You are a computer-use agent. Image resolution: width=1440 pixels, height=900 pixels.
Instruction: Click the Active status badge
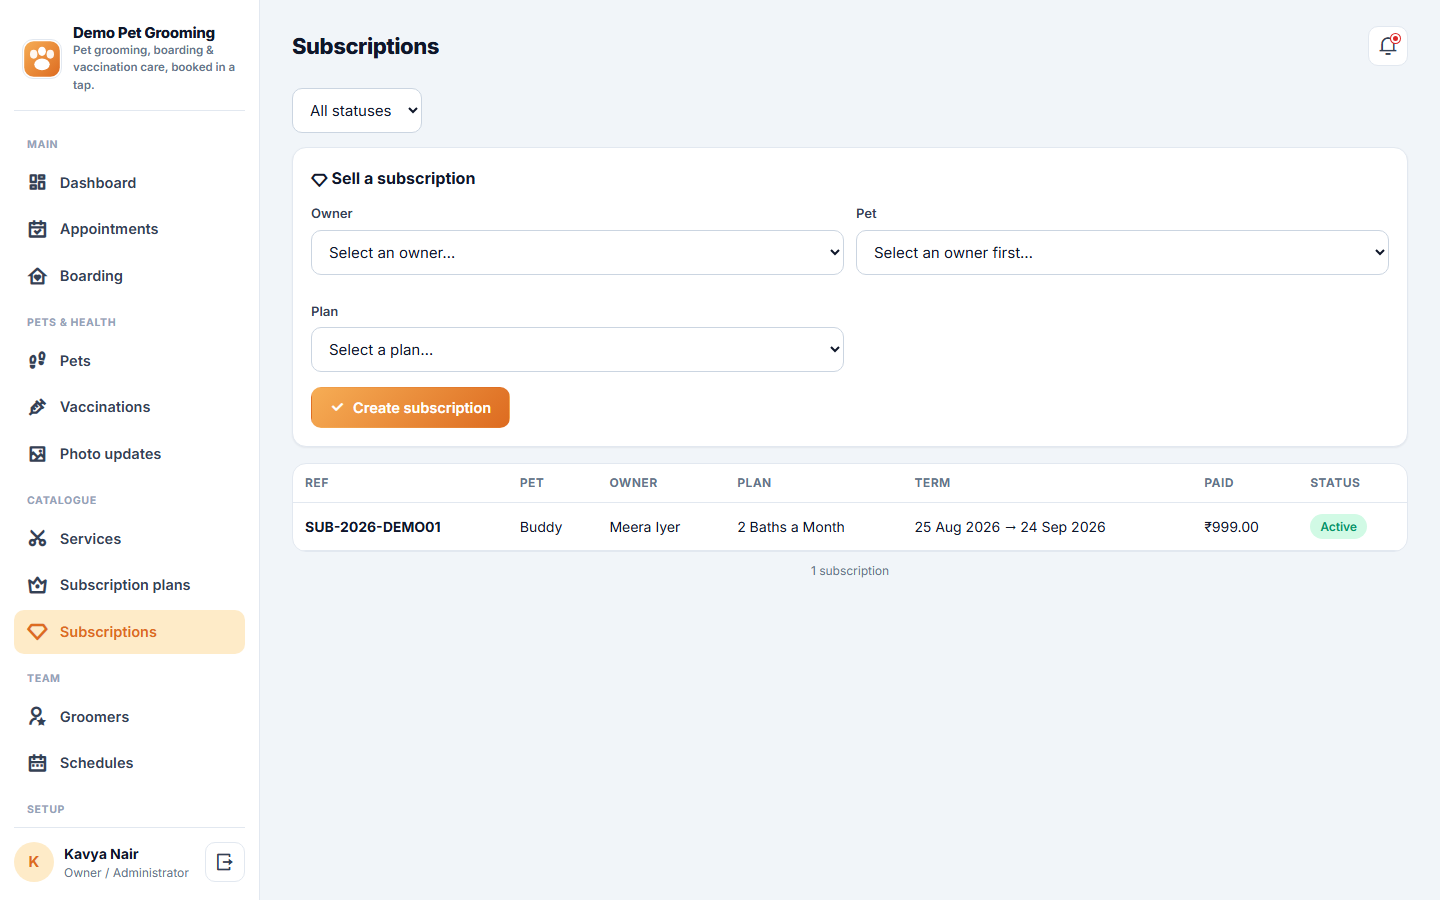click(1338, 527)
